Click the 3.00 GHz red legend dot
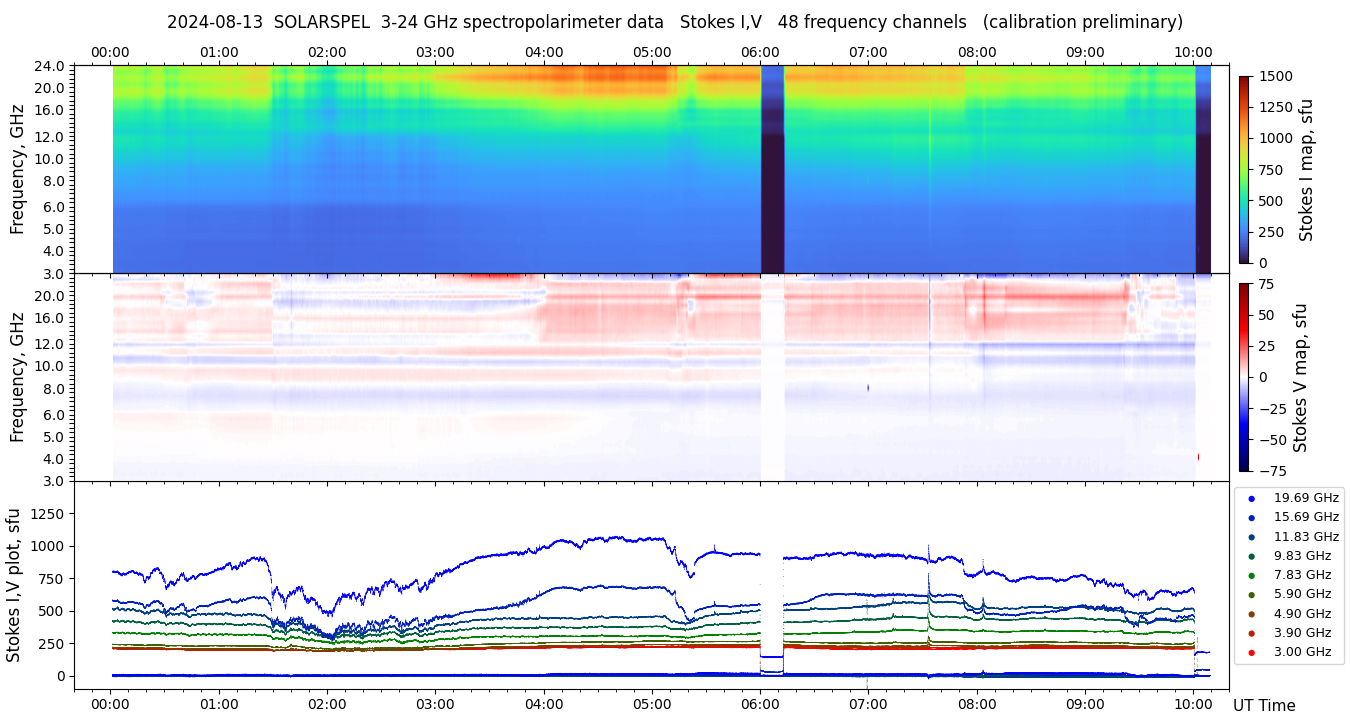Viewport: 1350px width, 725px height. [1251, 653]
